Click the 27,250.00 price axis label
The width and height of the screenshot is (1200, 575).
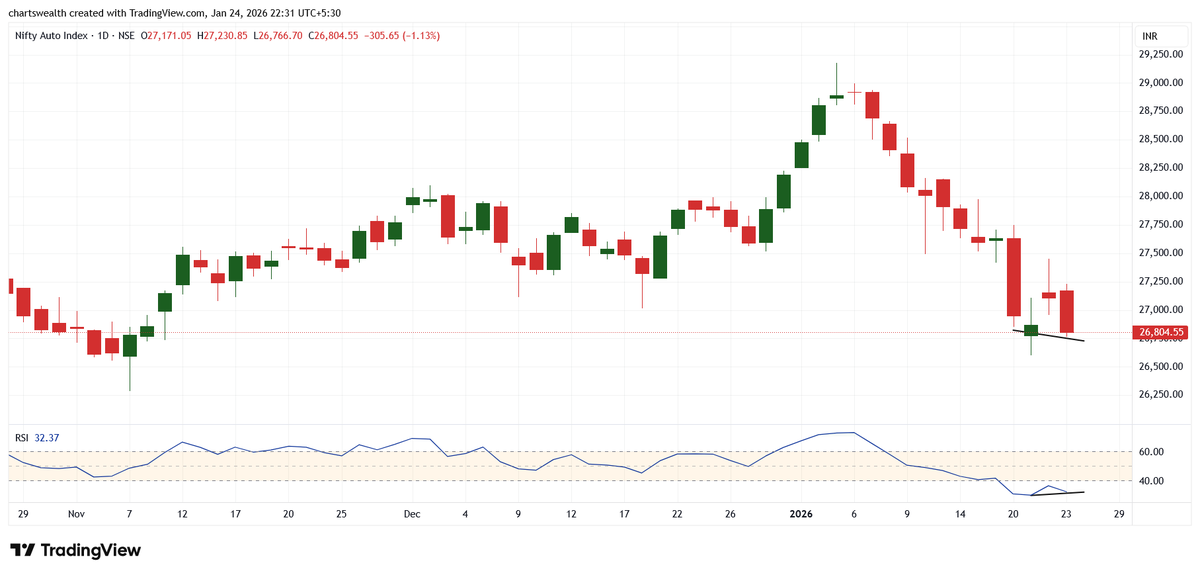coord(1161,282)
